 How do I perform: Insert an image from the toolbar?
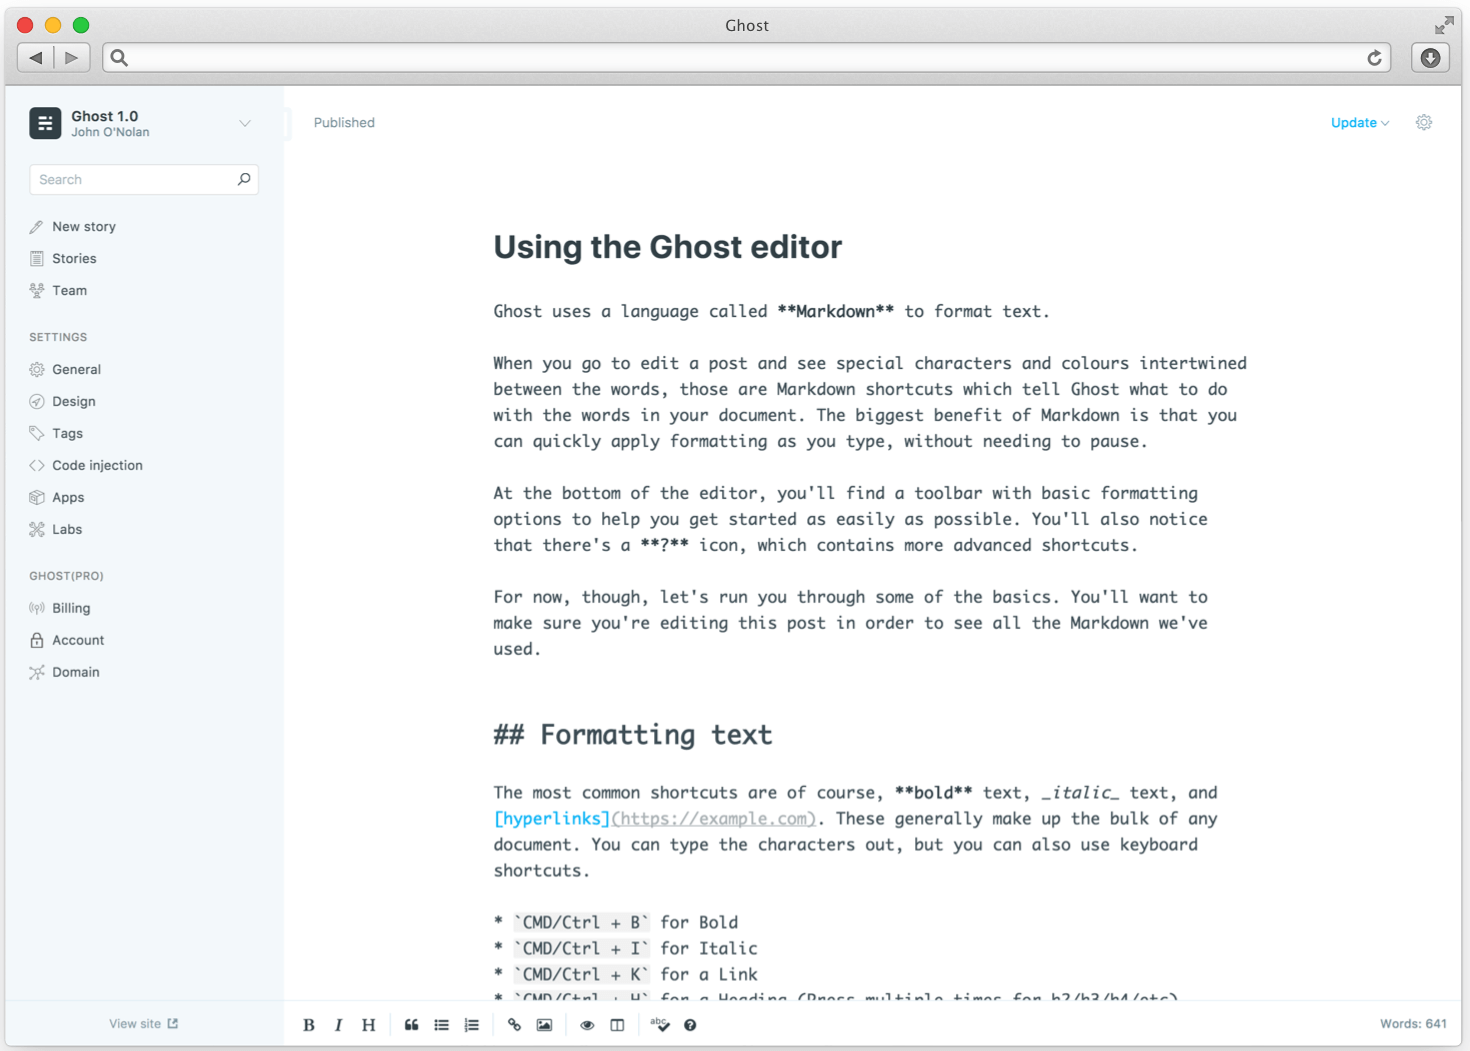pos(544,1025)
